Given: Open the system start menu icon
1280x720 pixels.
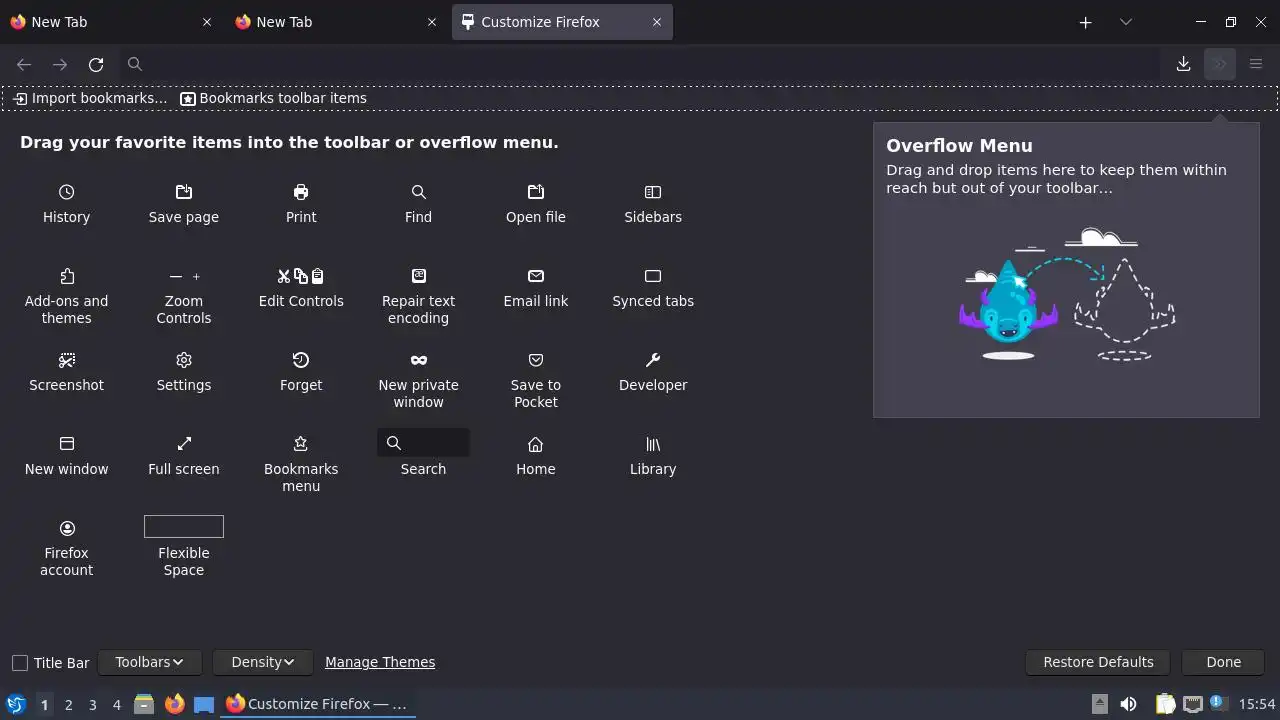Looking at the screenshot, I should click(x=15, y=704).
